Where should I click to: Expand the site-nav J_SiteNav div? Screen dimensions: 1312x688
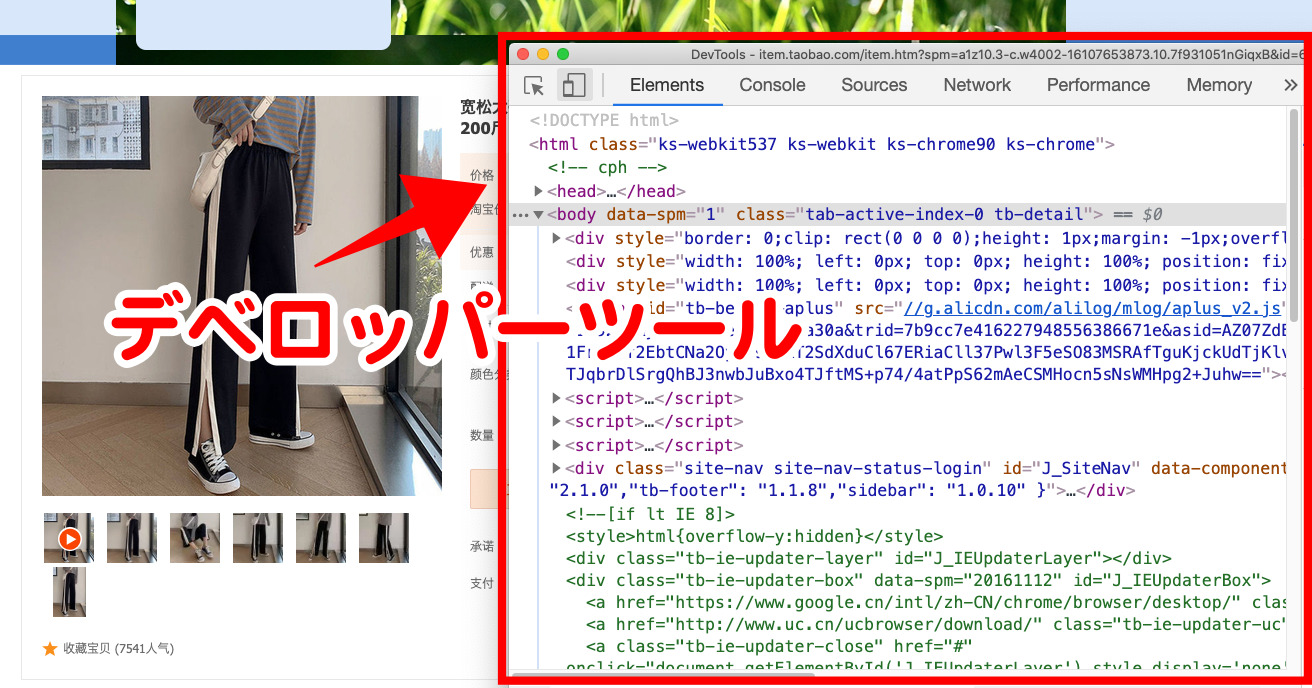(x=557, y=468)
